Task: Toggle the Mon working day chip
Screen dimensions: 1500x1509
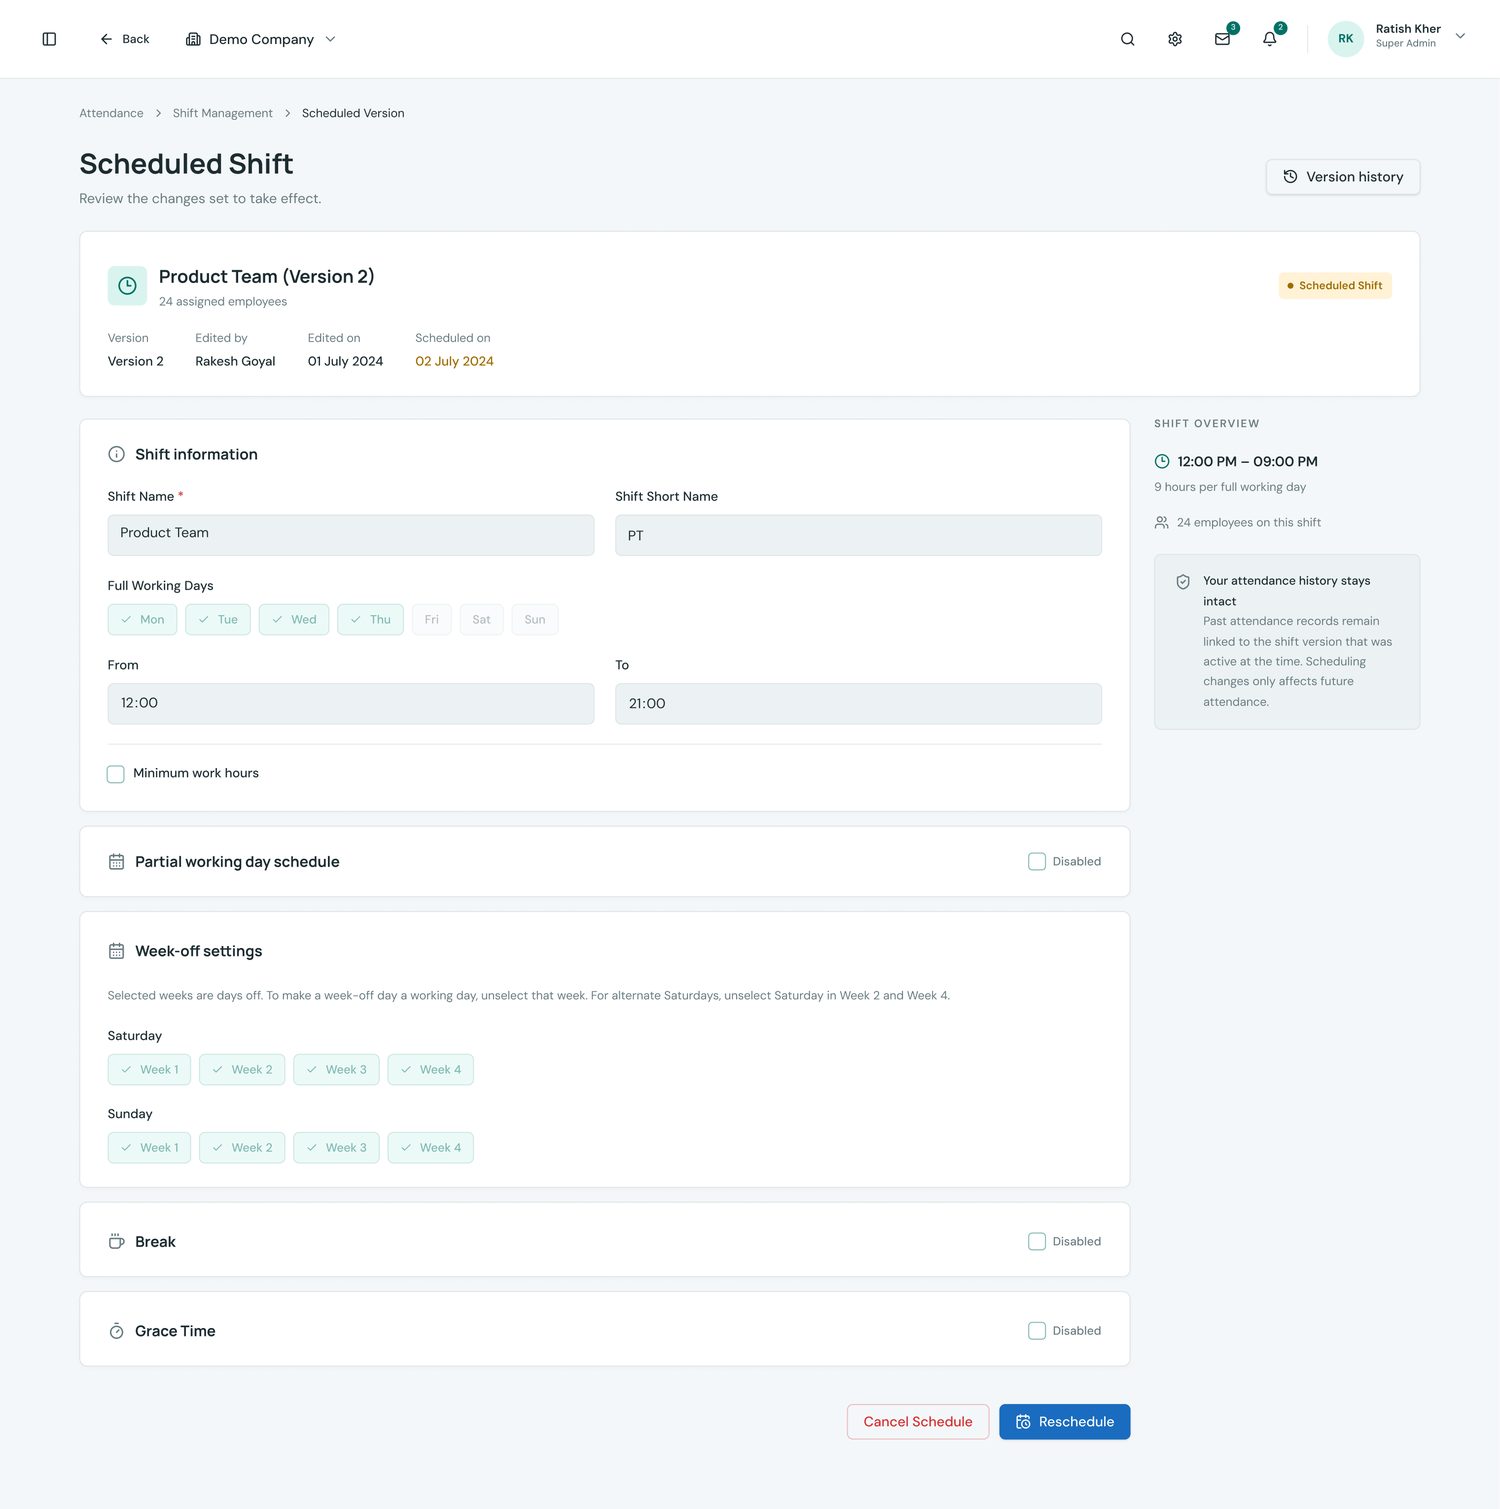Action: click(142, 620)
